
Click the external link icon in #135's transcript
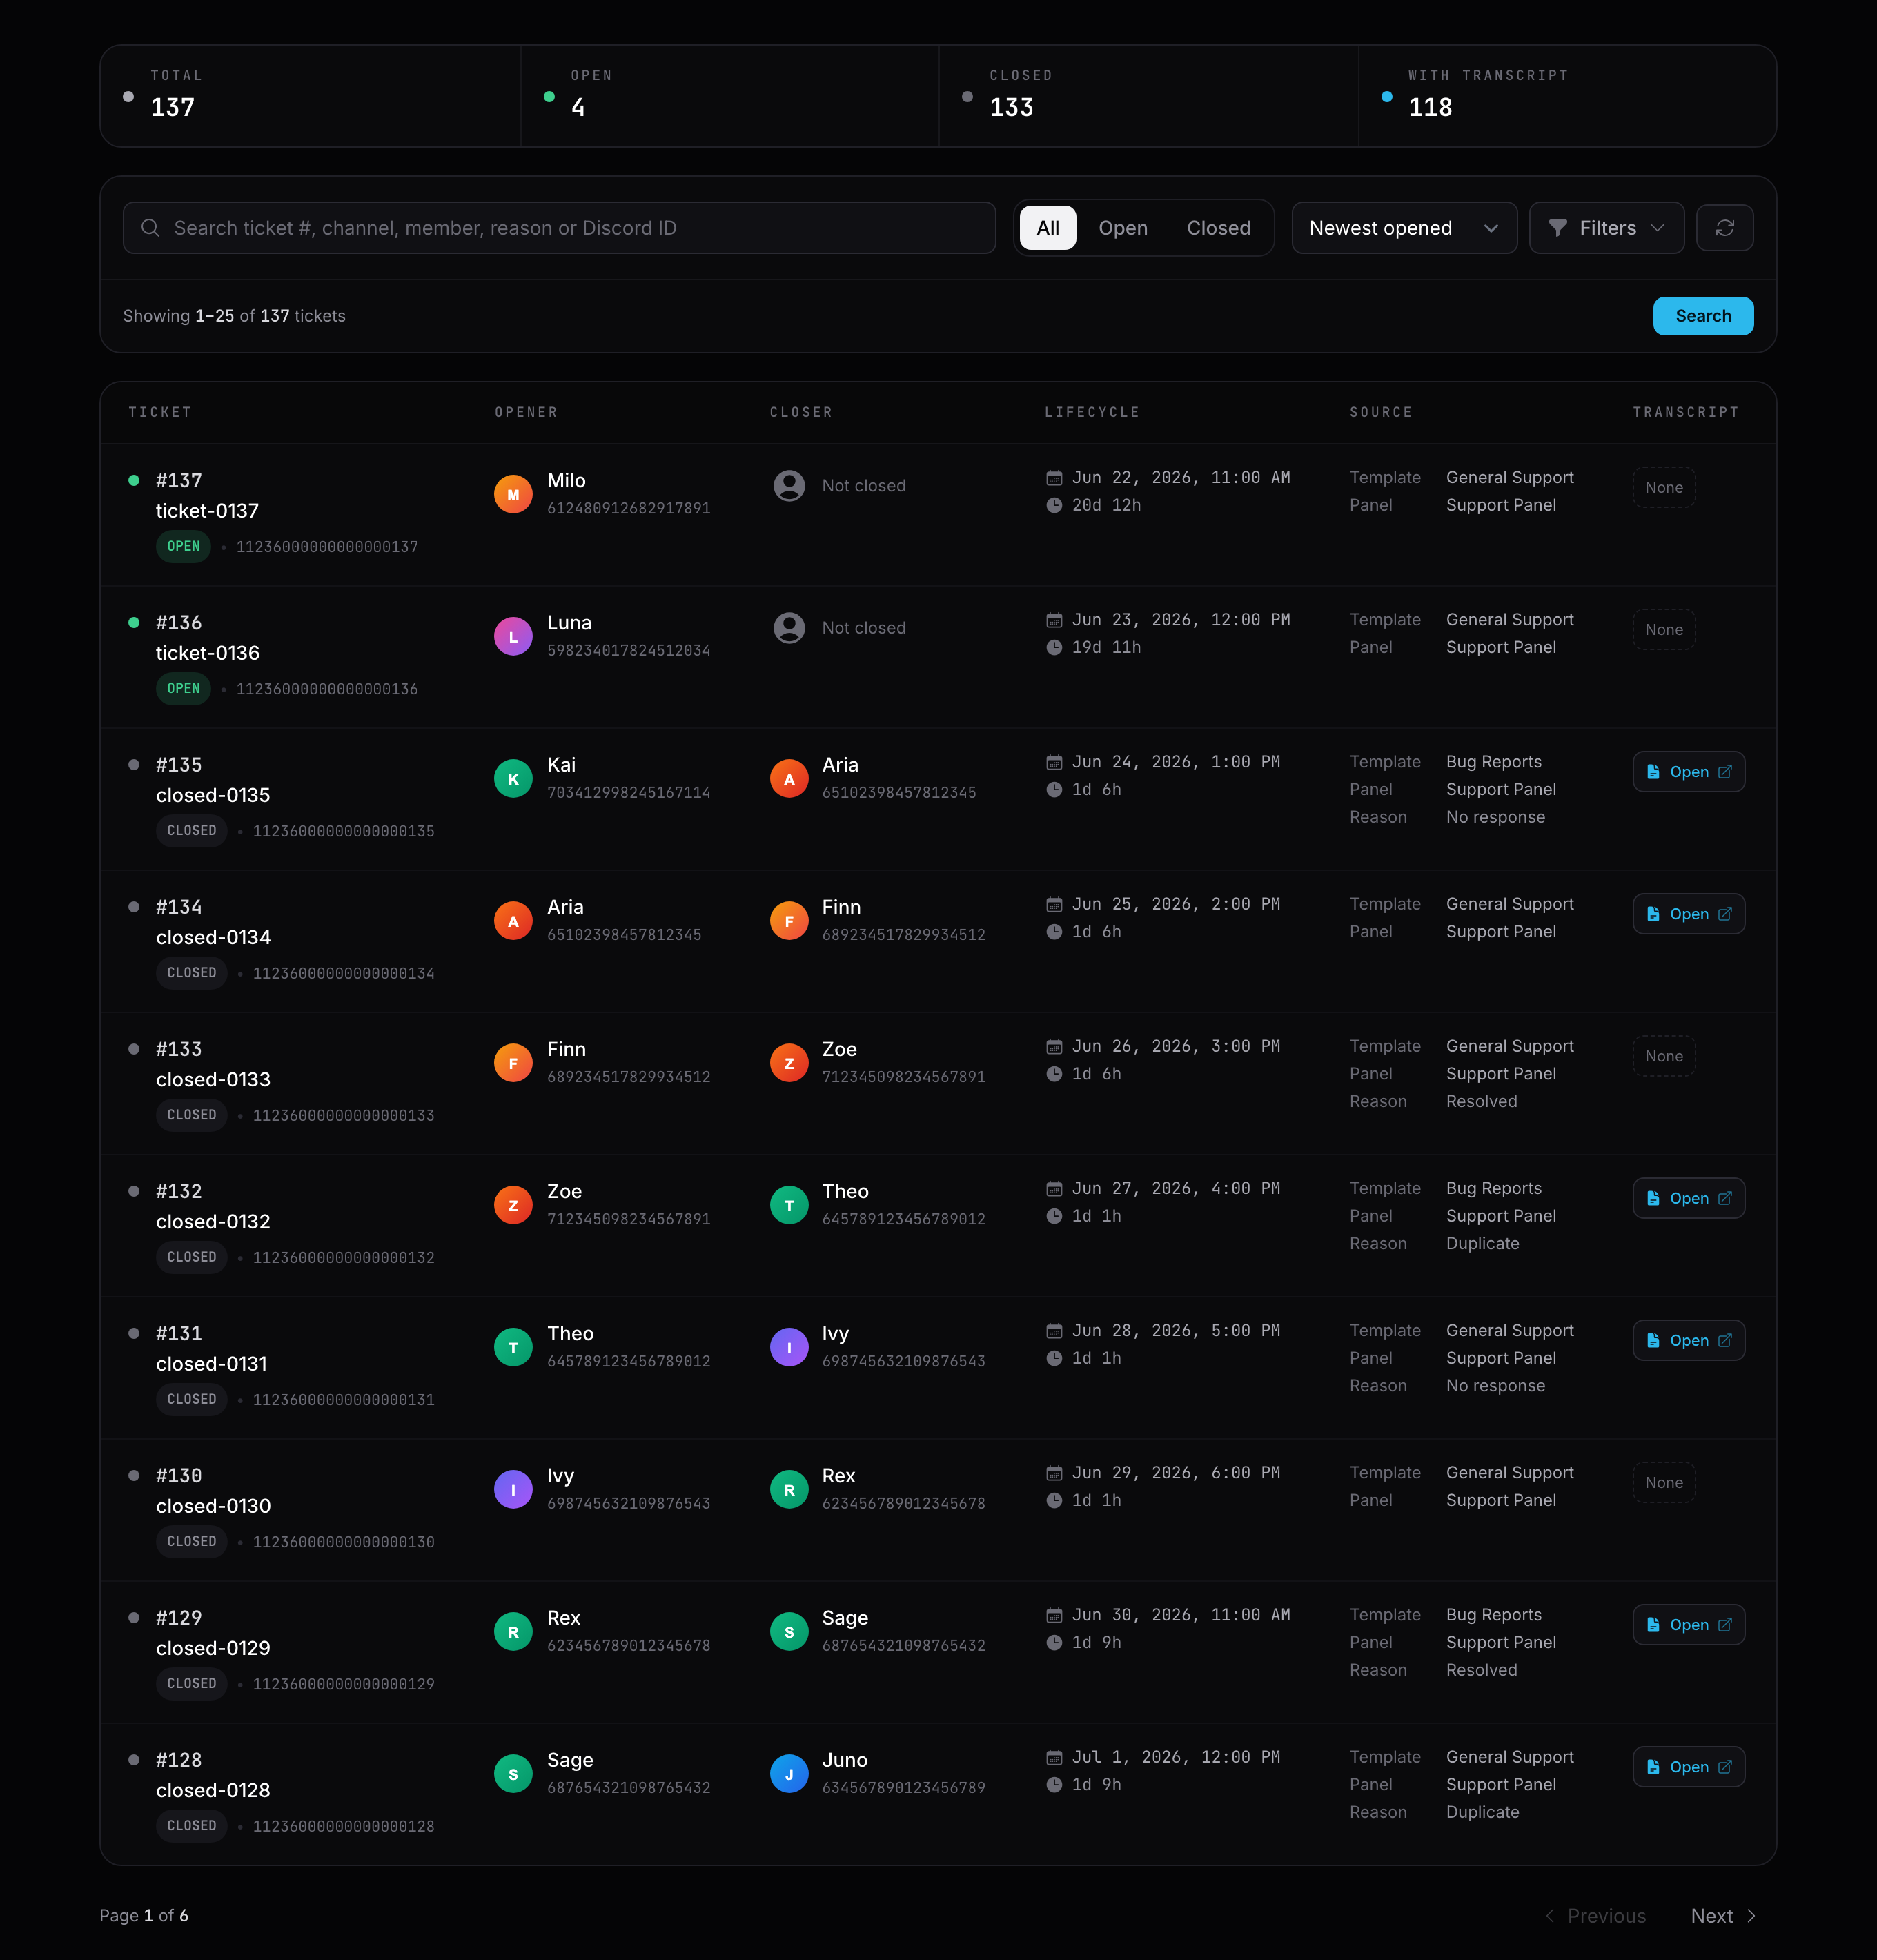[1725, 772]
